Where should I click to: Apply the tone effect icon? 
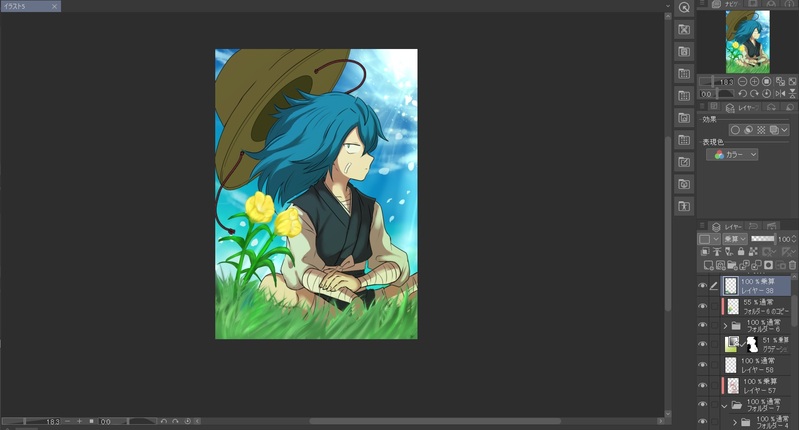coord(761,130)
